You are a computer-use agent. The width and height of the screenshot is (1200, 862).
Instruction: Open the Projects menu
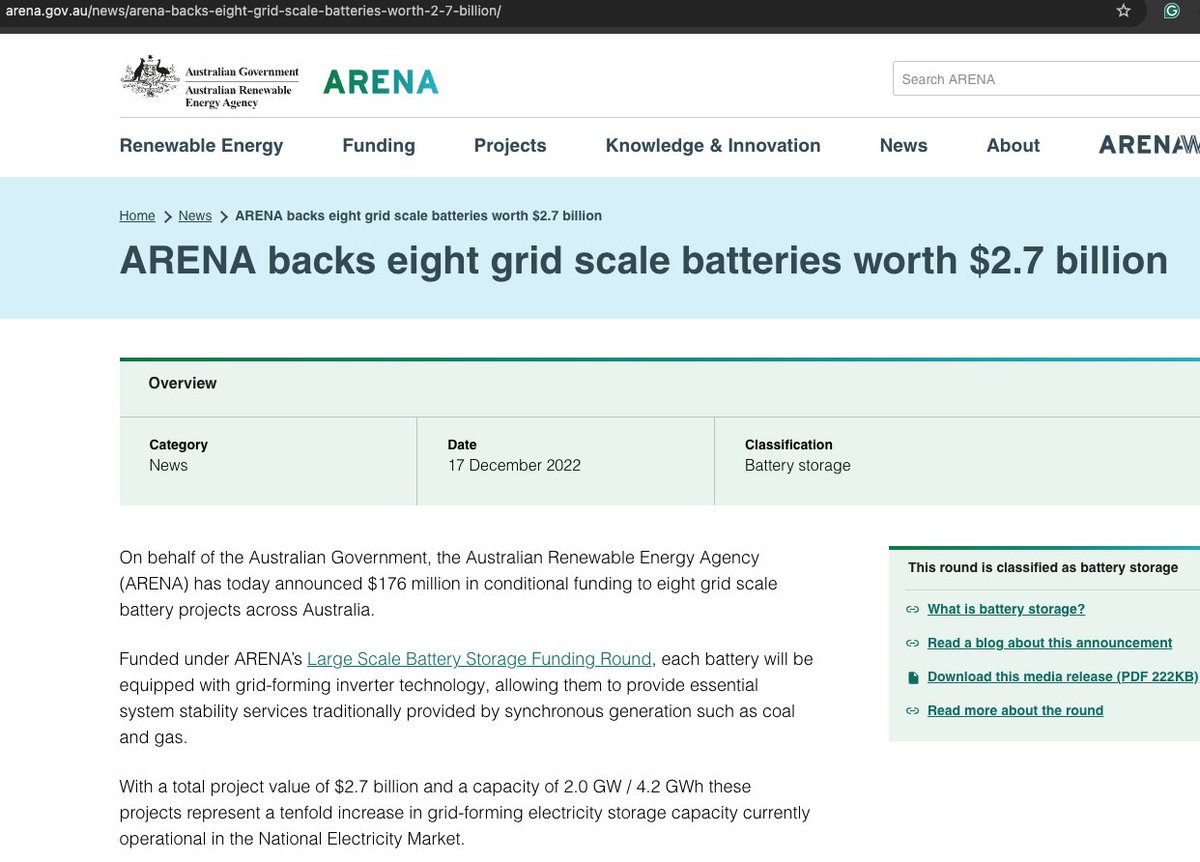click(x=510, y=145)
